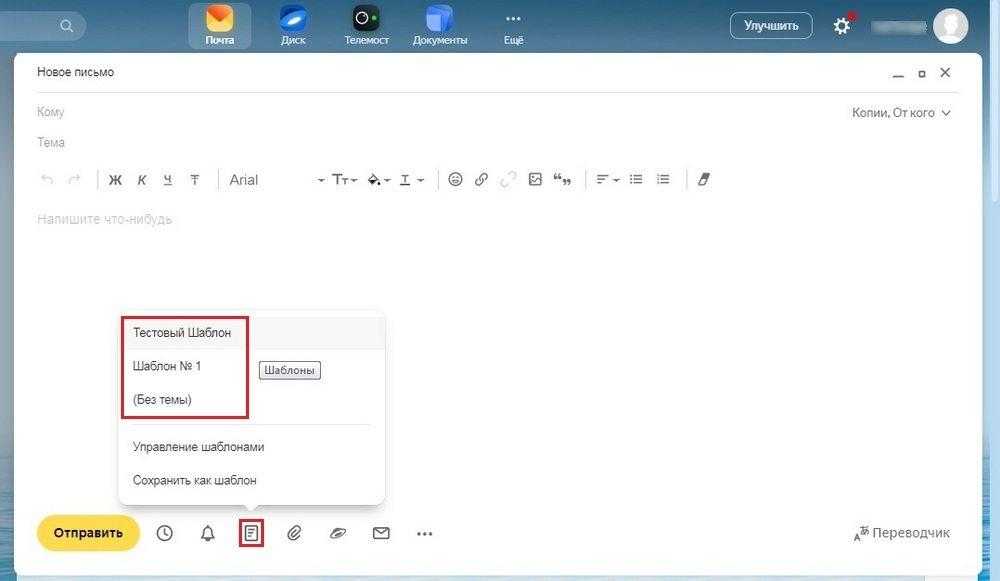The width and height of the screenshot is (1000, 581).
Task: Click the insert link chain icon
Action: click(481, 180)
